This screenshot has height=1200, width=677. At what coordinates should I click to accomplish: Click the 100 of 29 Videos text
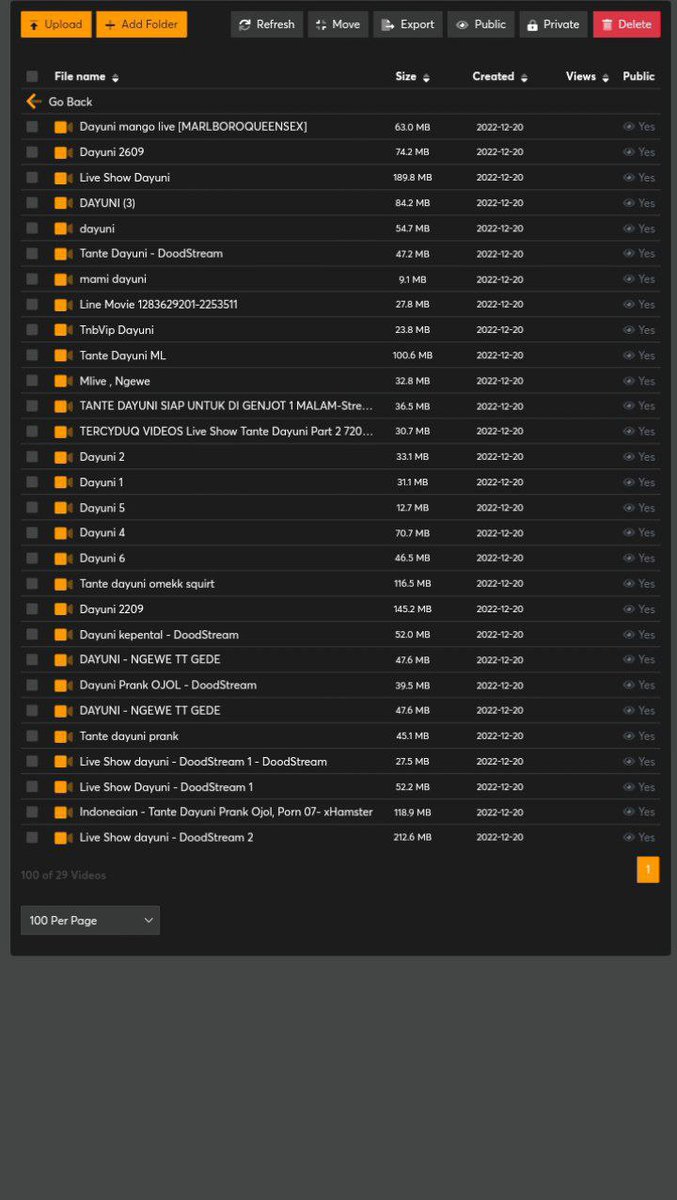point(63,875)
